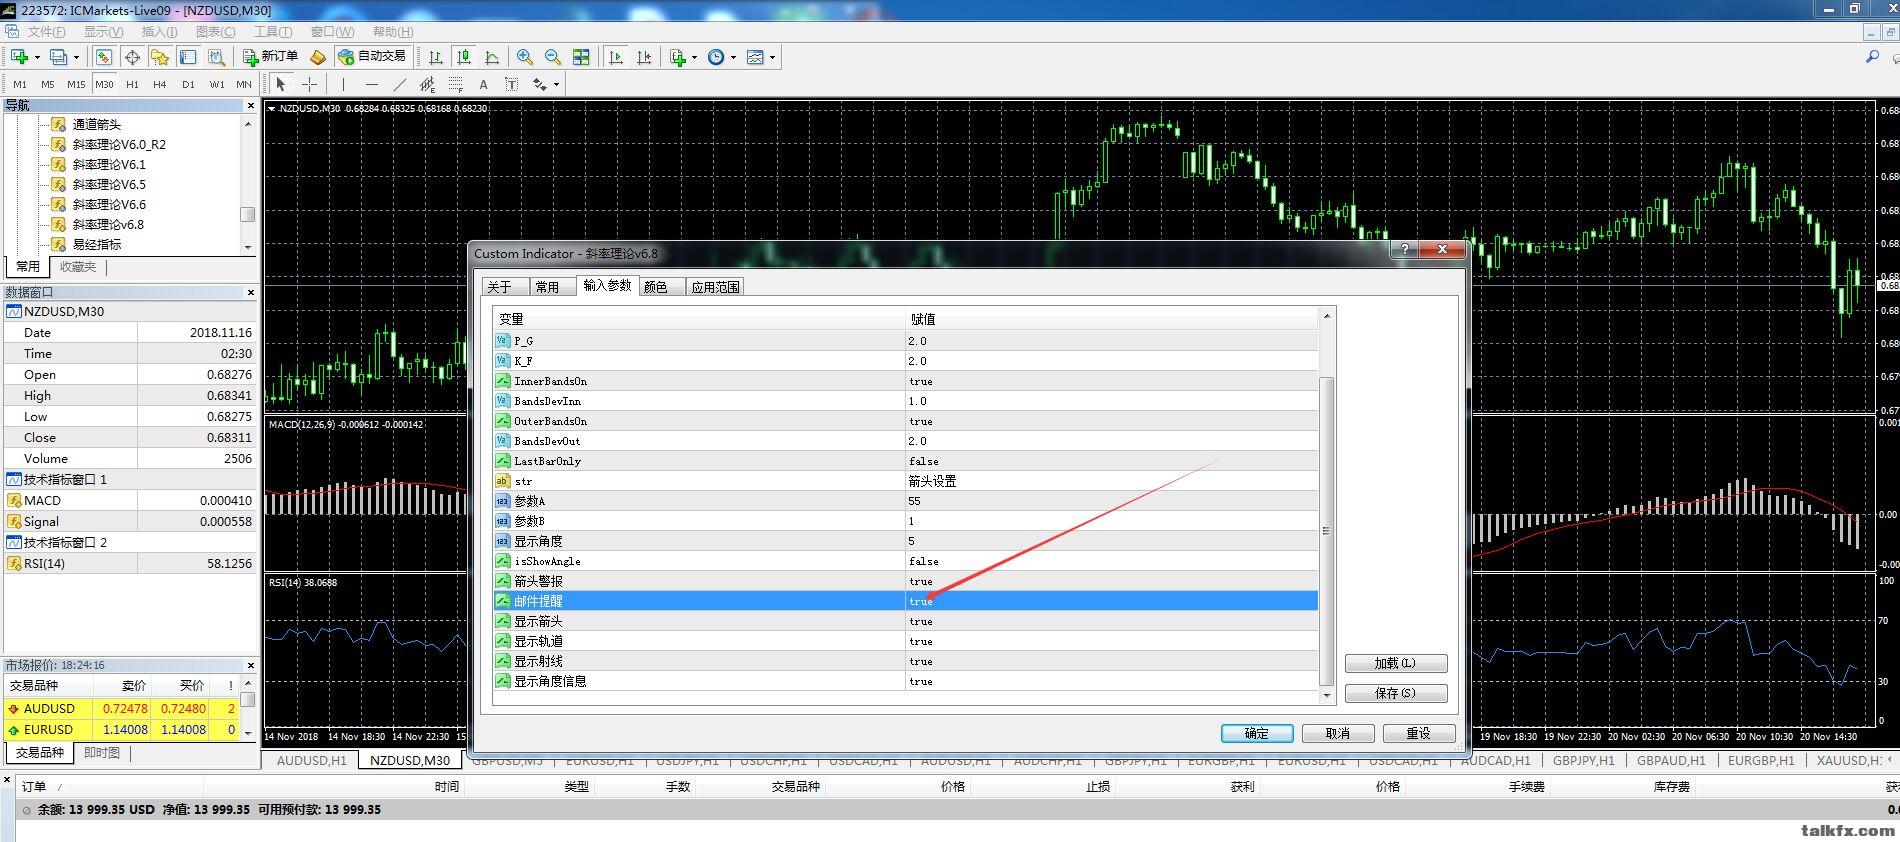The height and width of the screenshot is (842, 1900).
Task: Toggle the Navigator folder-star icon
Action: 160,57
